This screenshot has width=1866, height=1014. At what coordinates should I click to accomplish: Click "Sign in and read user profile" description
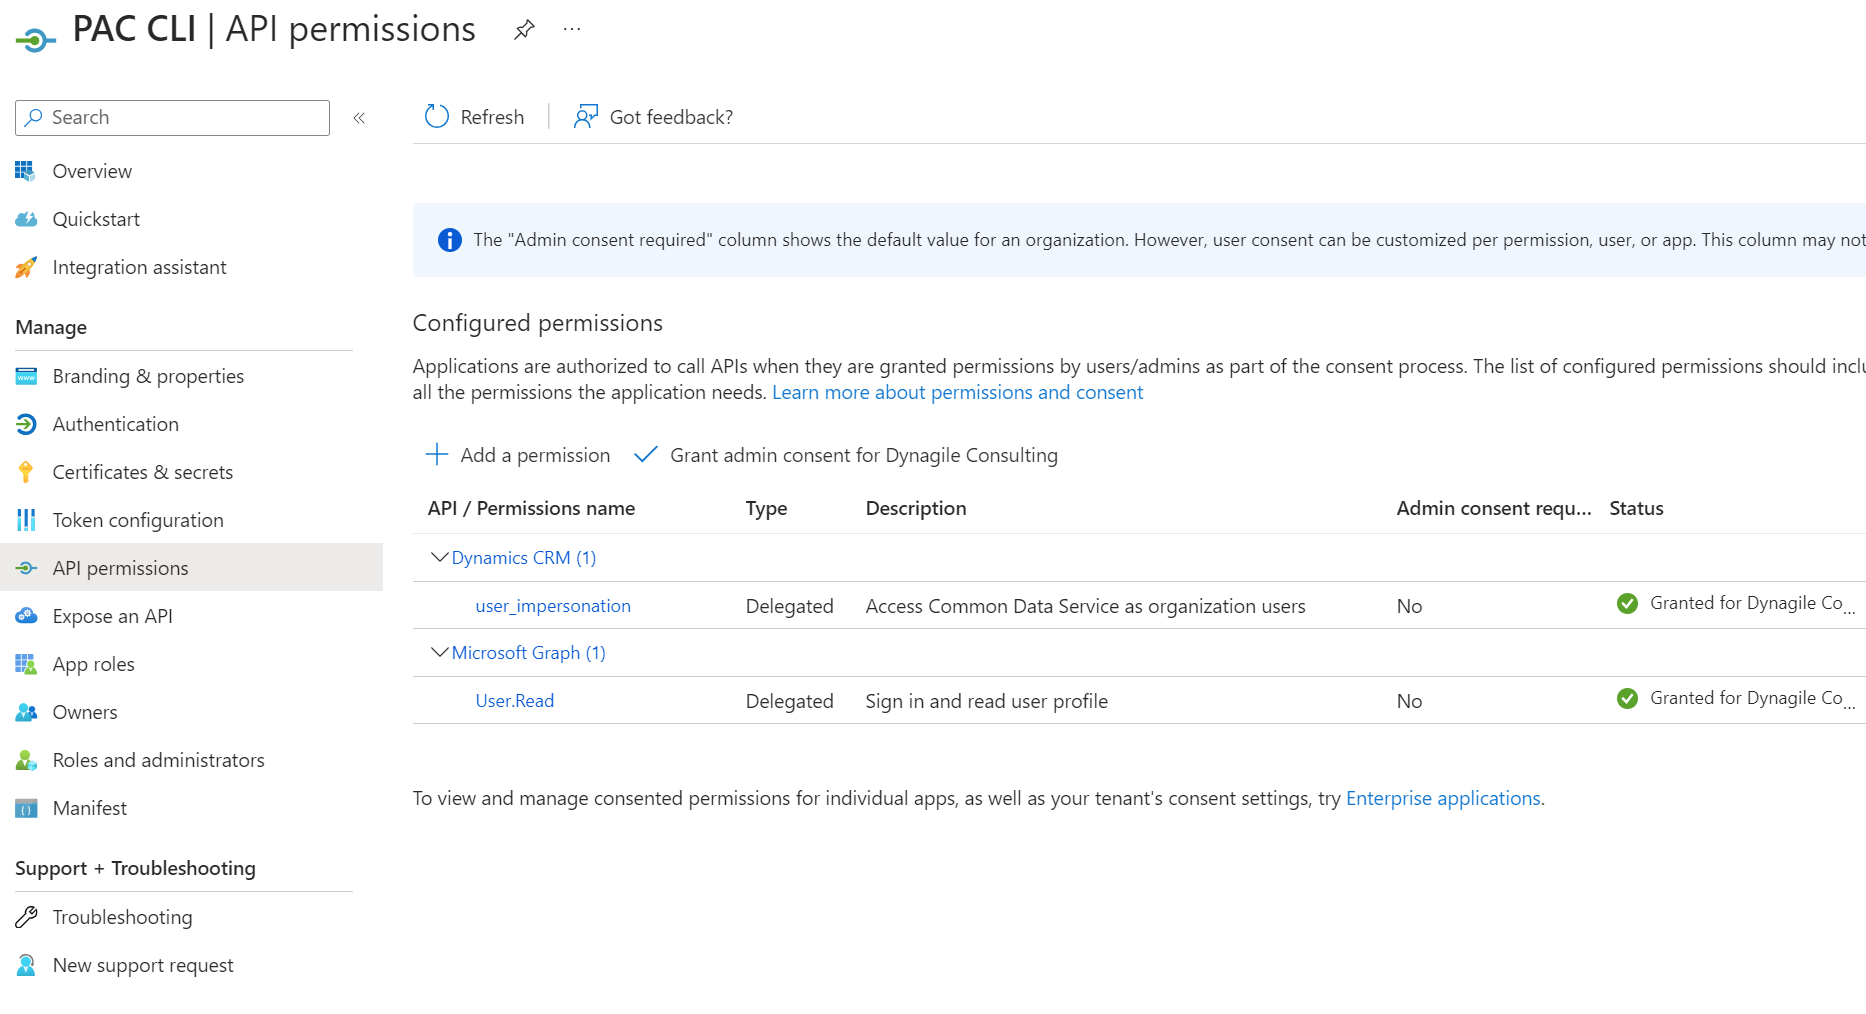986,701
